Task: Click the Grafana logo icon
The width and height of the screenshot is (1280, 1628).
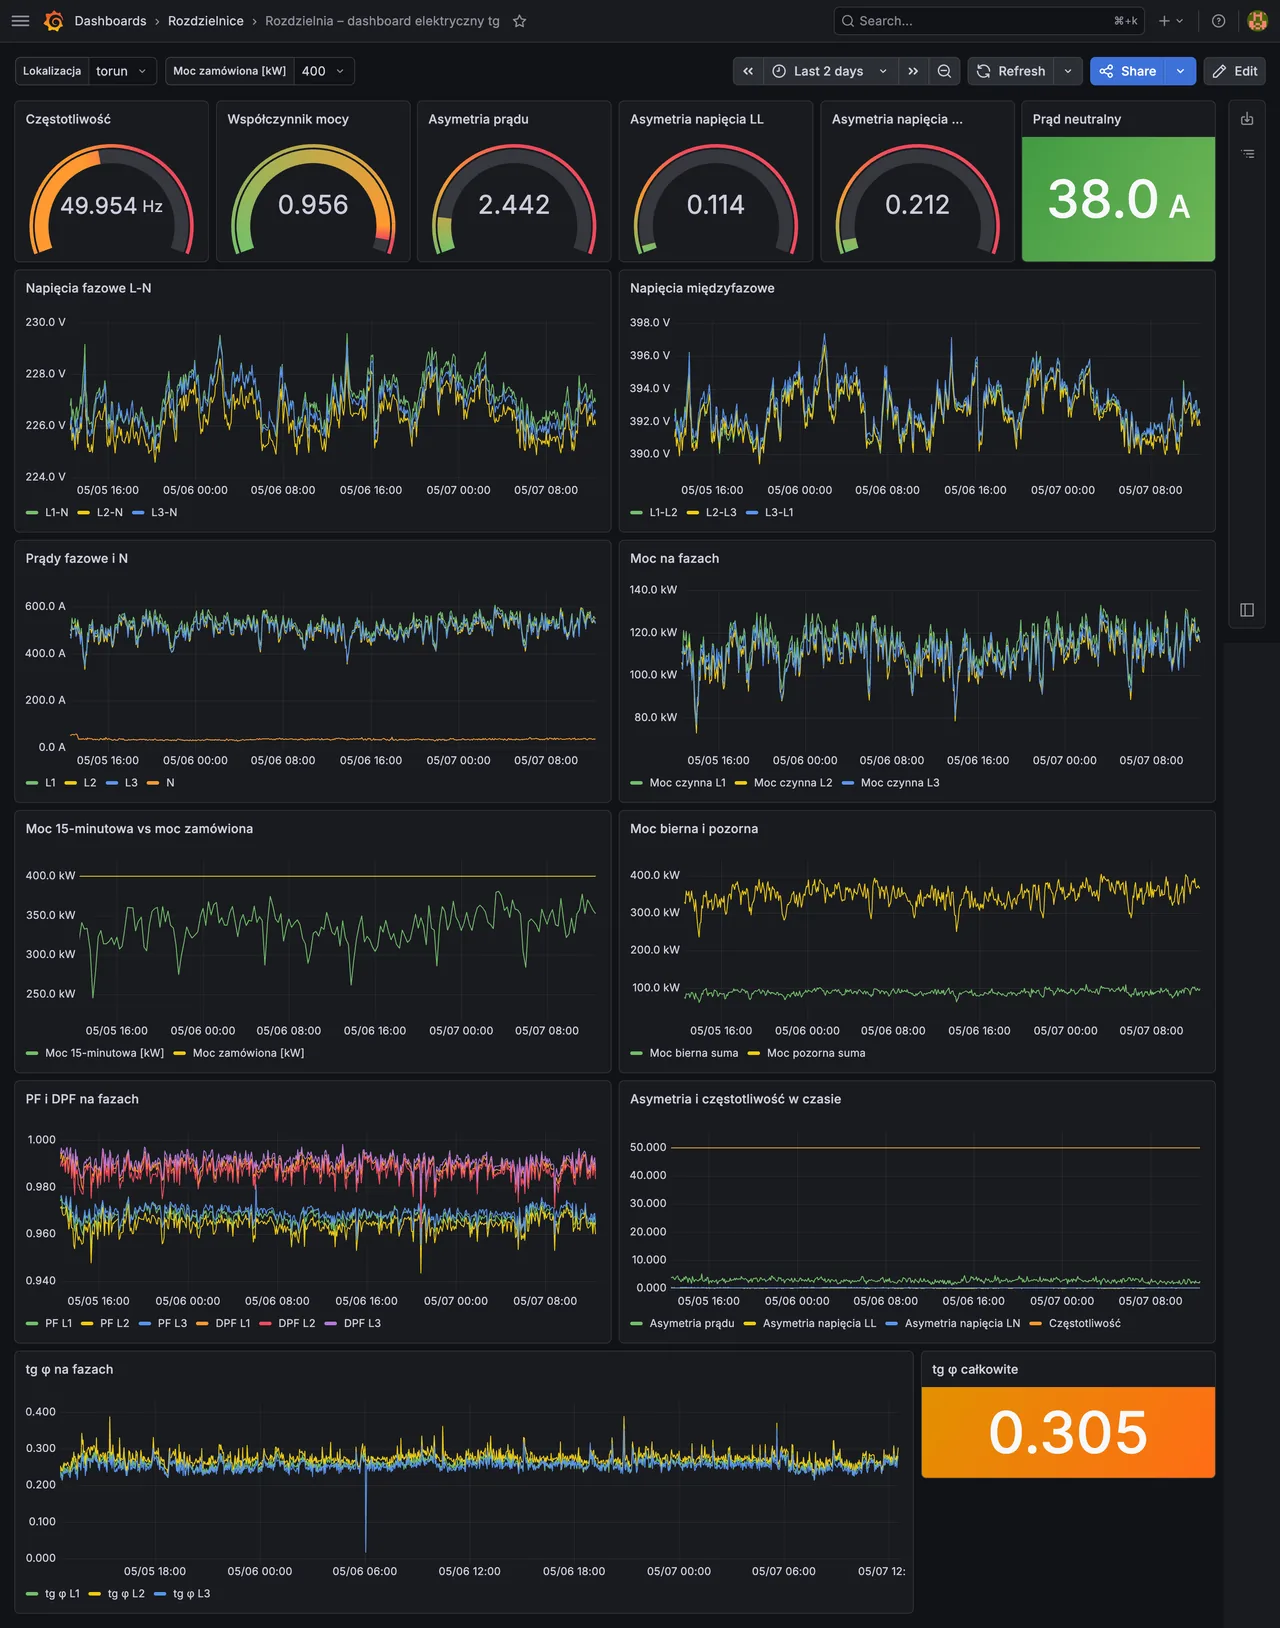Action: coord(54,21)
